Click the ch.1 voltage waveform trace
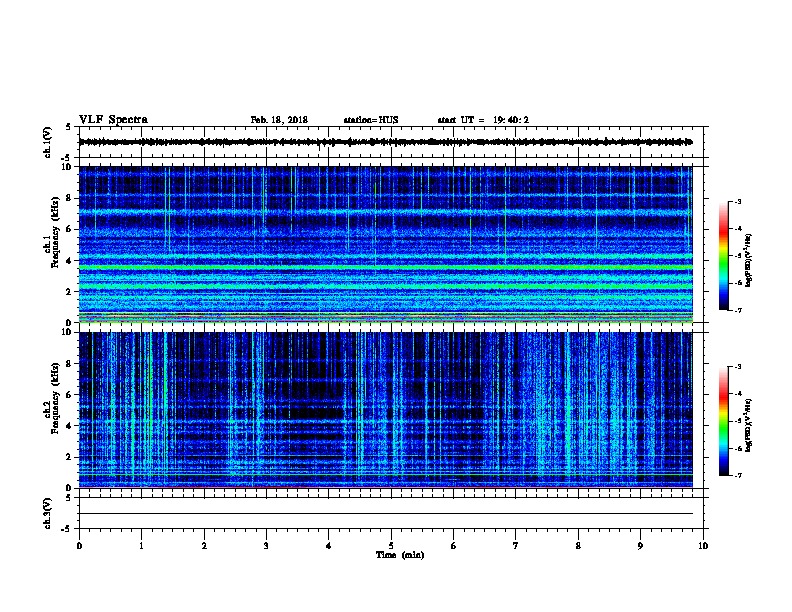 386,142
